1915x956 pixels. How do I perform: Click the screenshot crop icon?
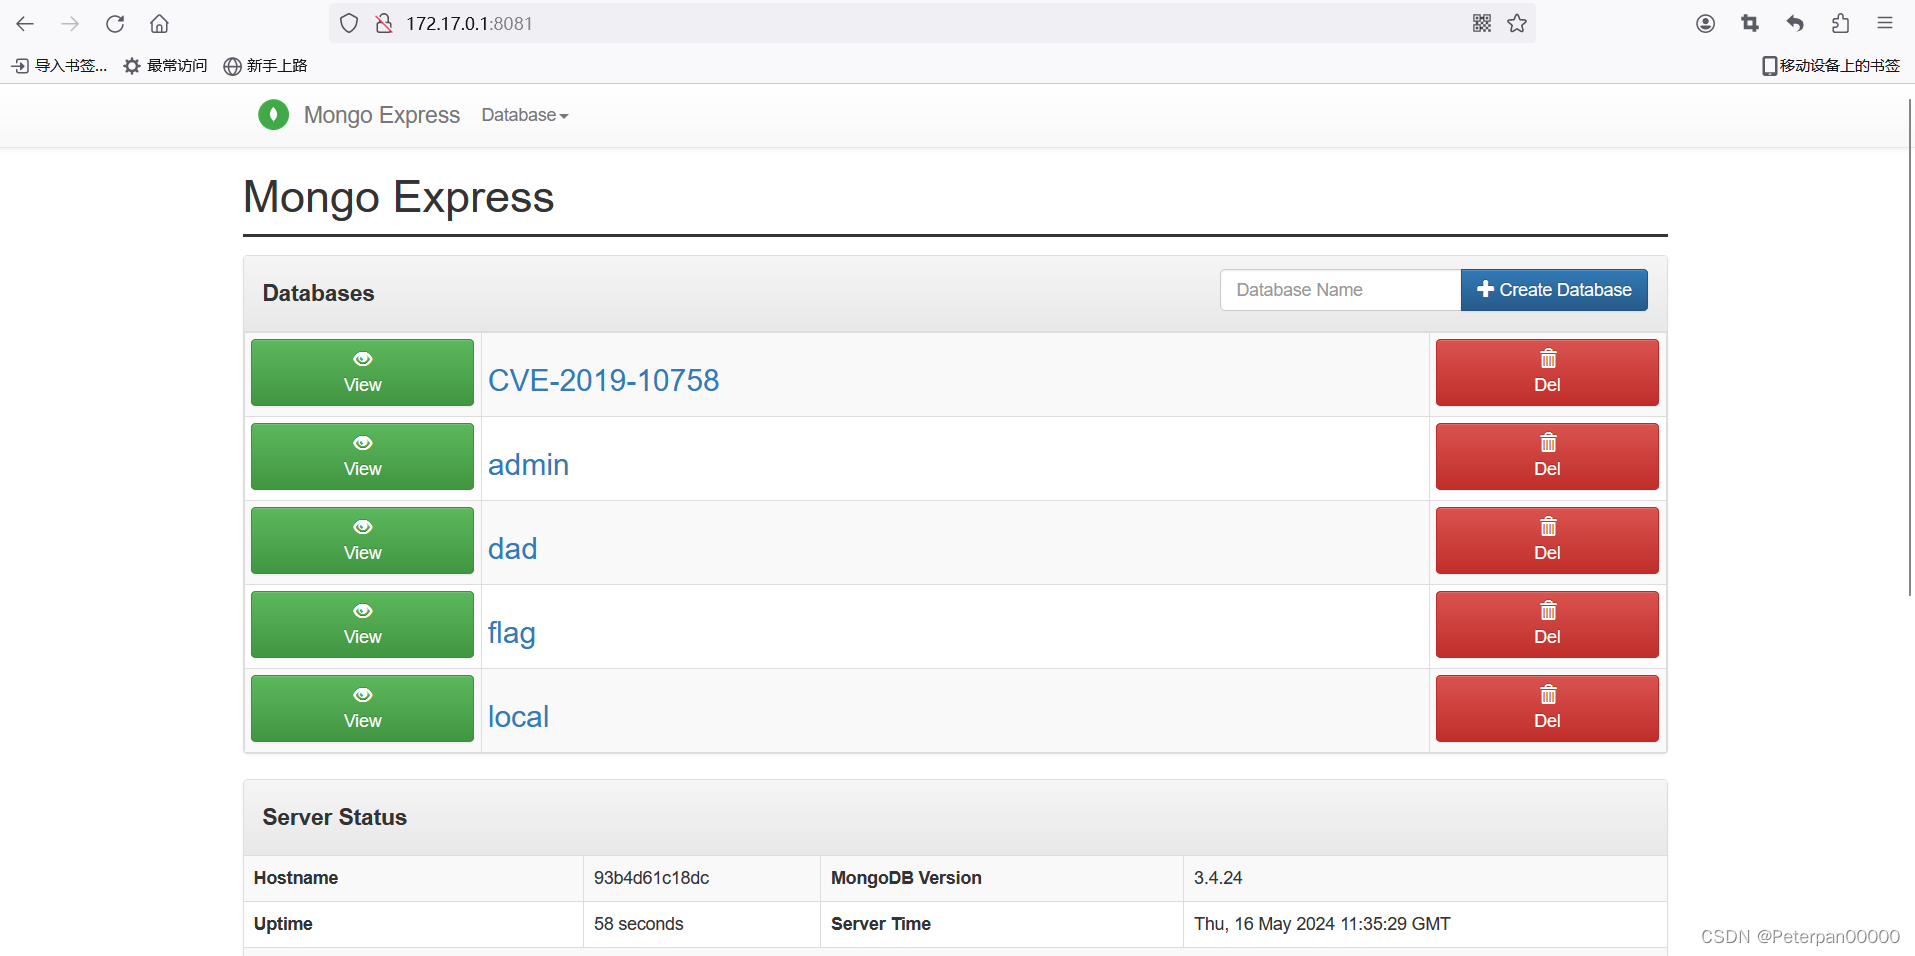pos(1750,23)
